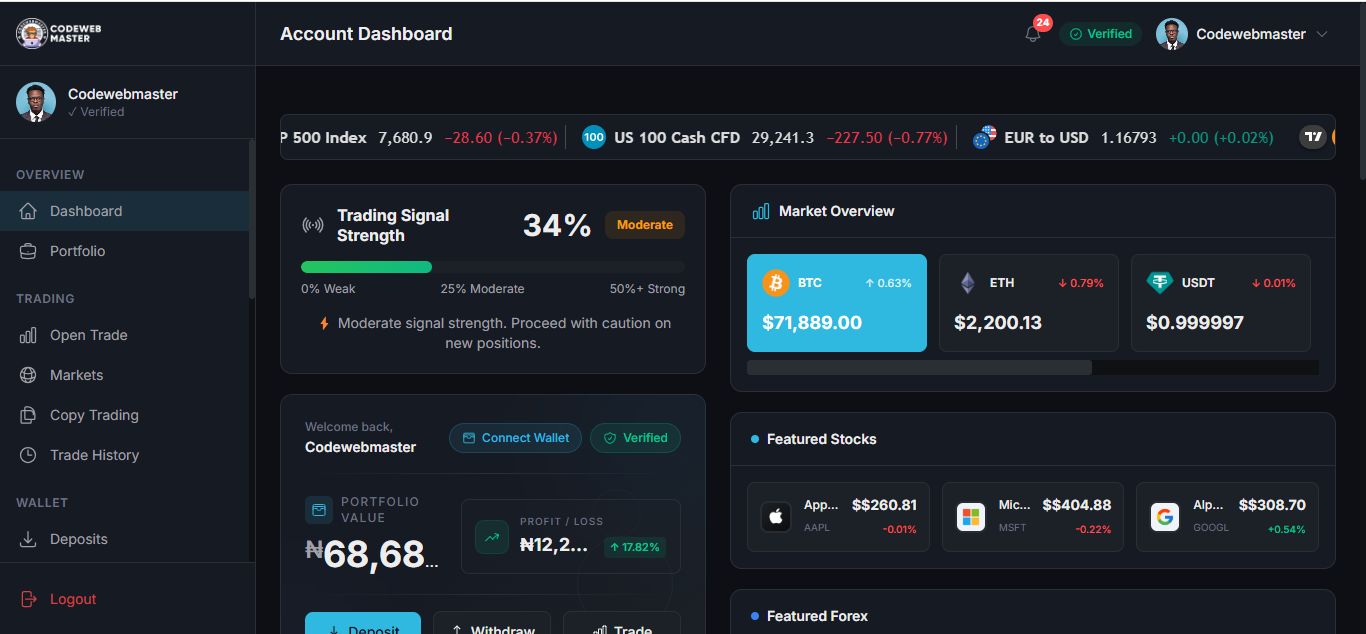Click the red Logout icon
The image size is (1366, 634).
29,599
